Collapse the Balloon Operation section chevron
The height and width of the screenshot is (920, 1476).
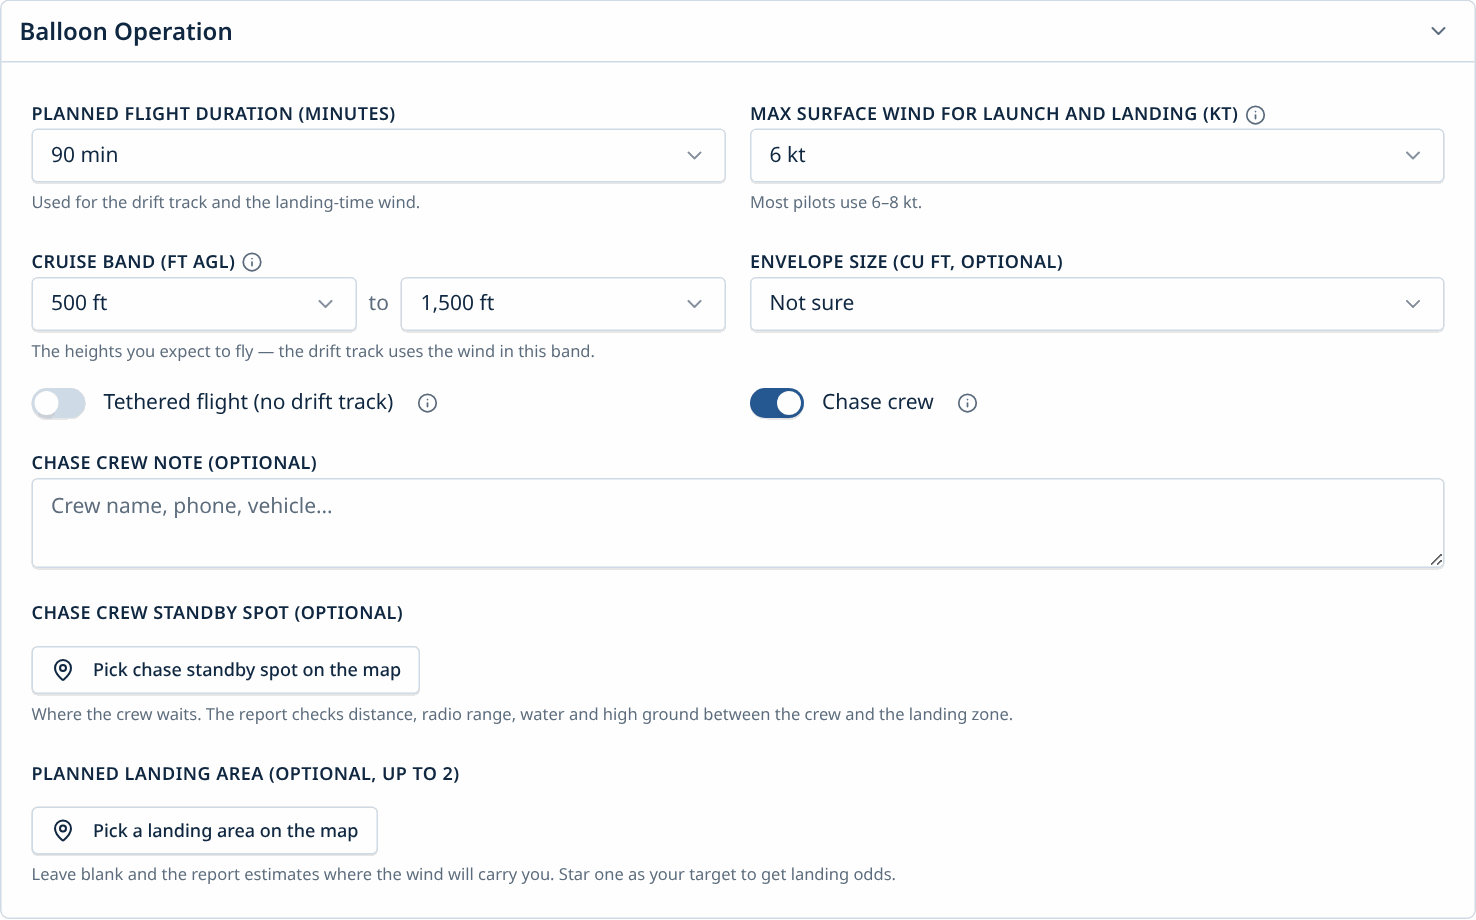coord(1438,31)
